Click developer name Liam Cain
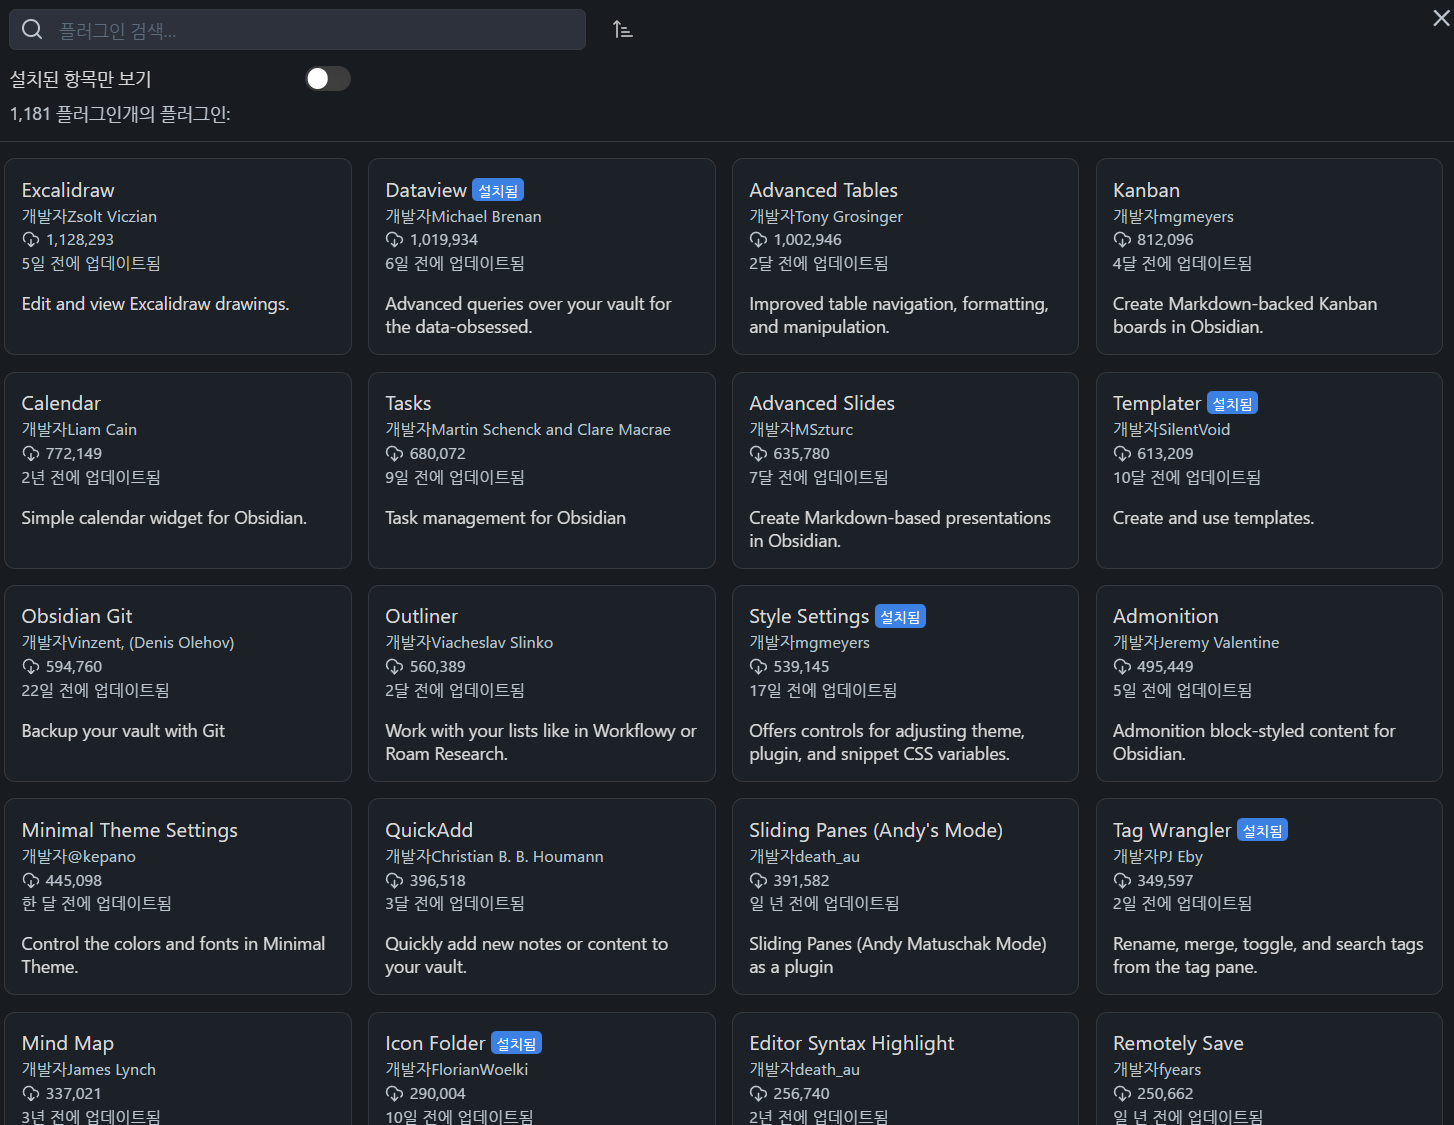Viewport: 1454px width, 1125px height. 102,429
